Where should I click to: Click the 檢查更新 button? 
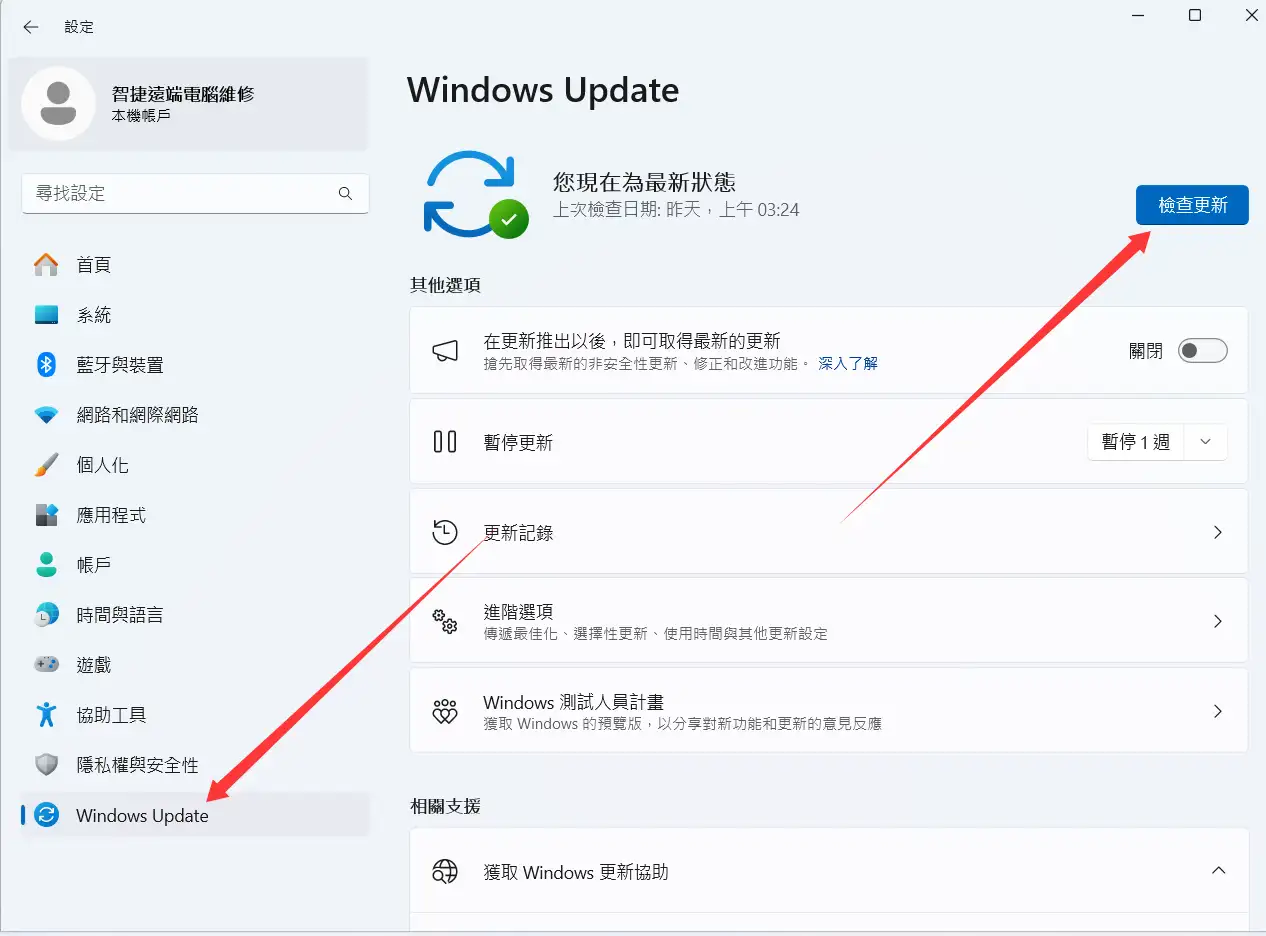coord(1192,205)
